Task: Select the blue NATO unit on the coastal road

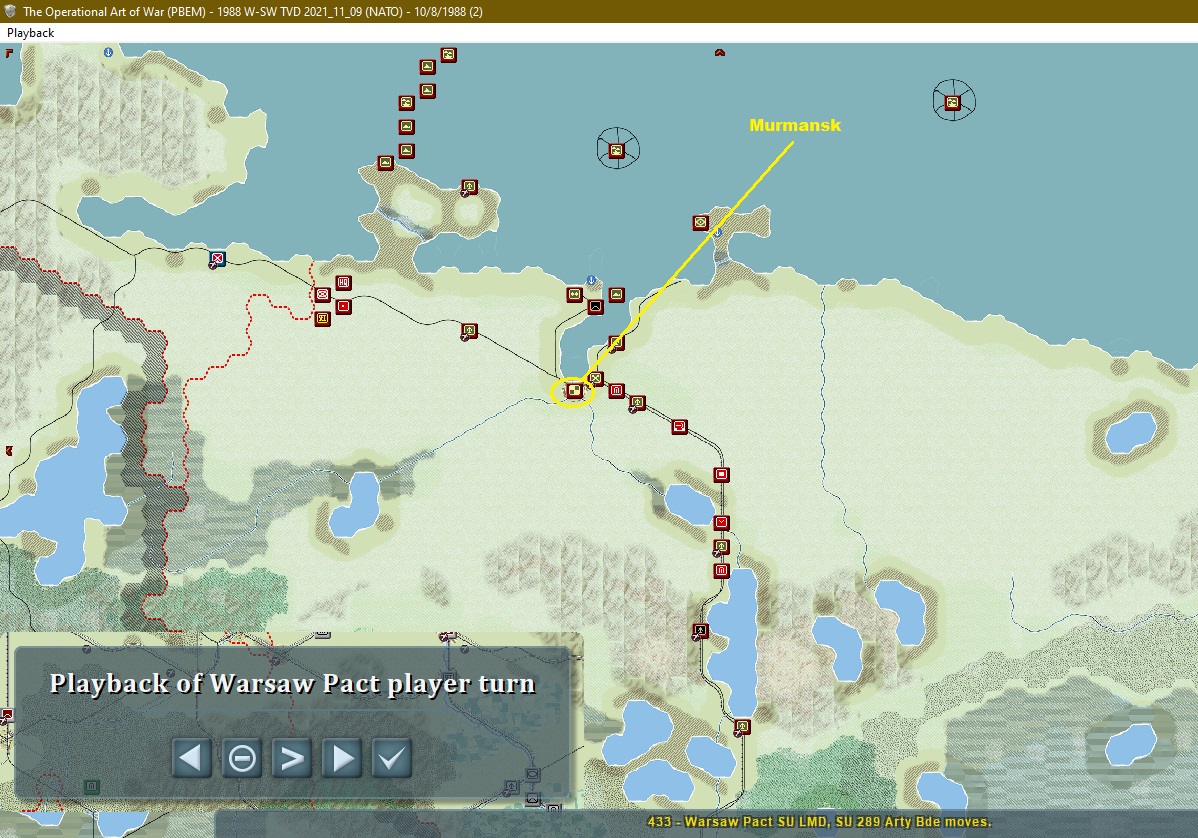Action: click(218, 259)
